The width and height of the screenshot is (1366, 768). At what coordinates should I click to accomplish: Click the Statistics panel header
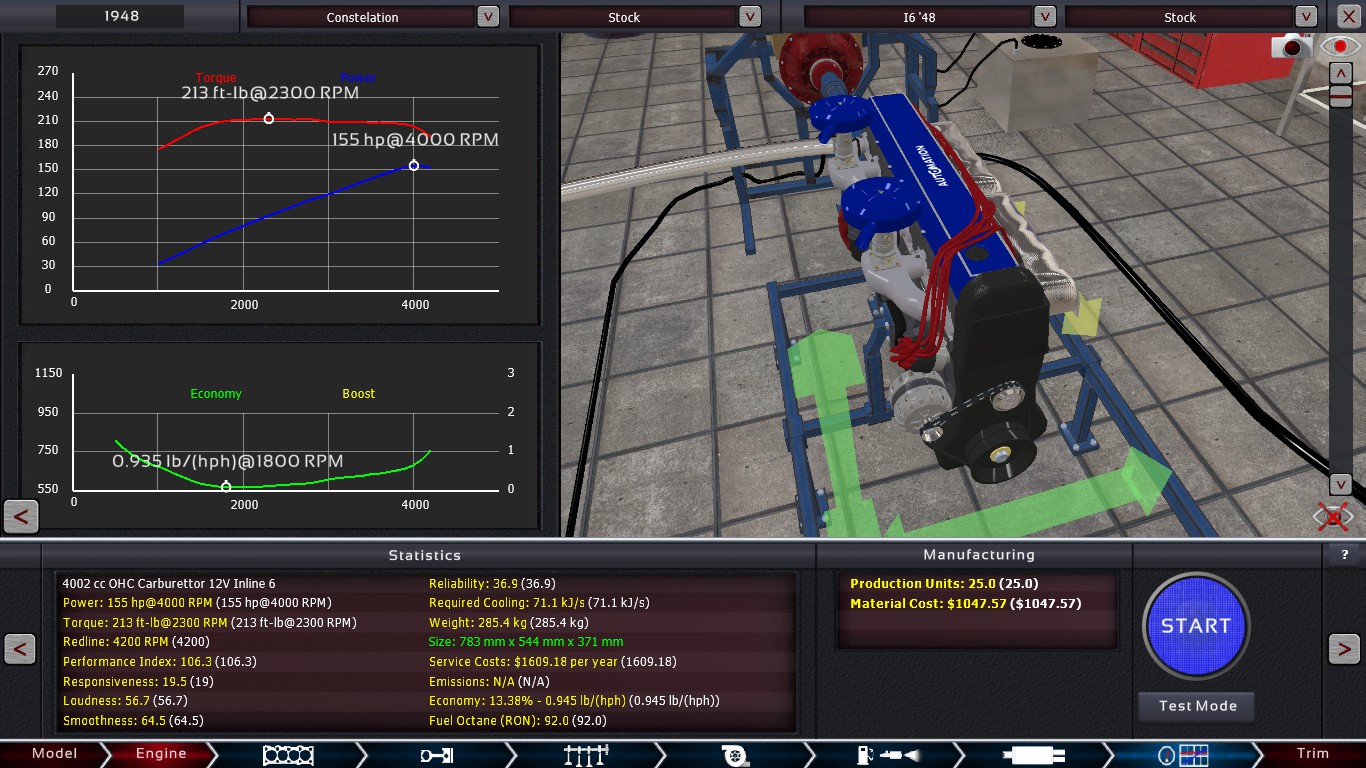click(x=425, y=555)
